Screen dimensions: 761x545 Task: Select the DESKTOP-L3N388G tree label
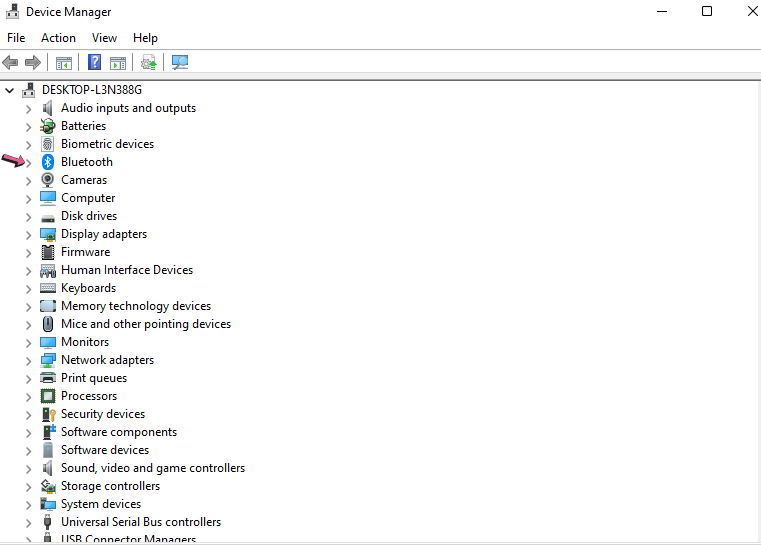(92, 90)
